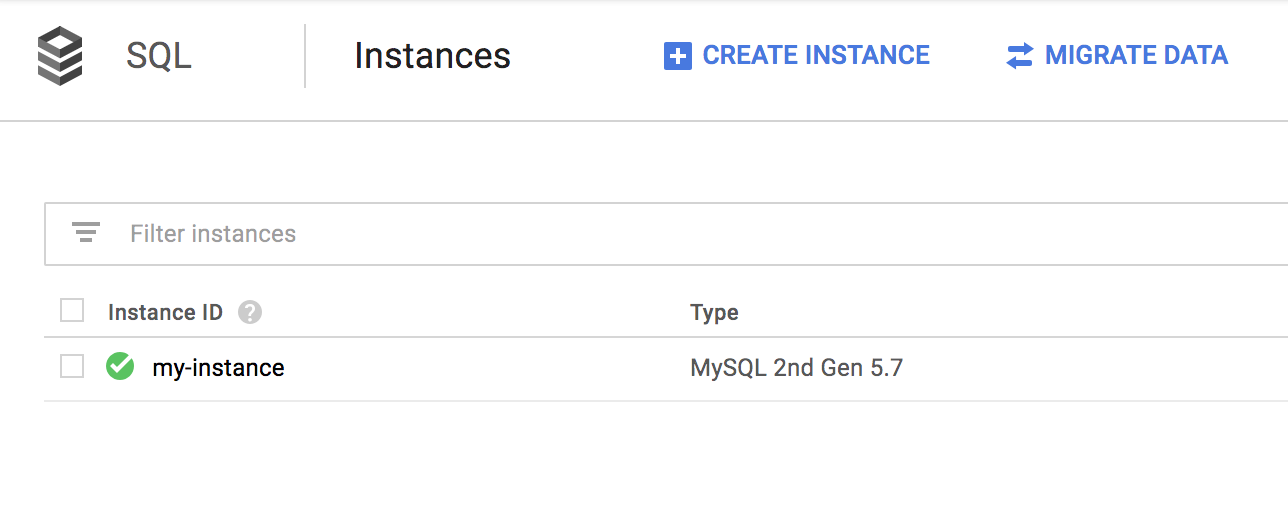Focus the Filter instances text field

tap(600, 234)
